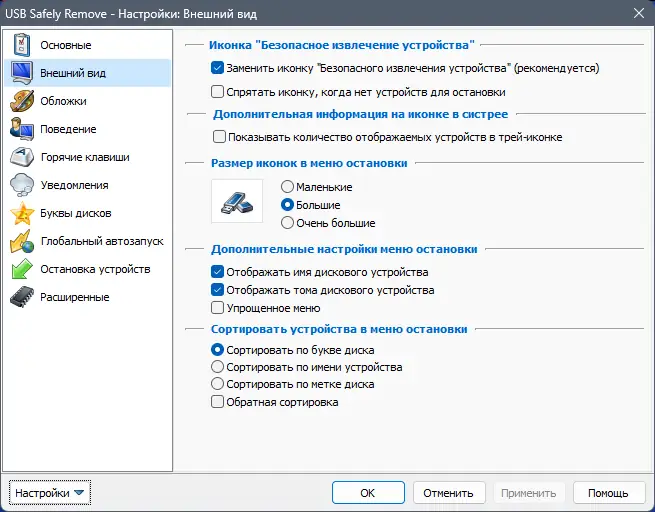Choose Сортировать по имени устройства
The width and height of the screenshot is (655, 512).
218,367
